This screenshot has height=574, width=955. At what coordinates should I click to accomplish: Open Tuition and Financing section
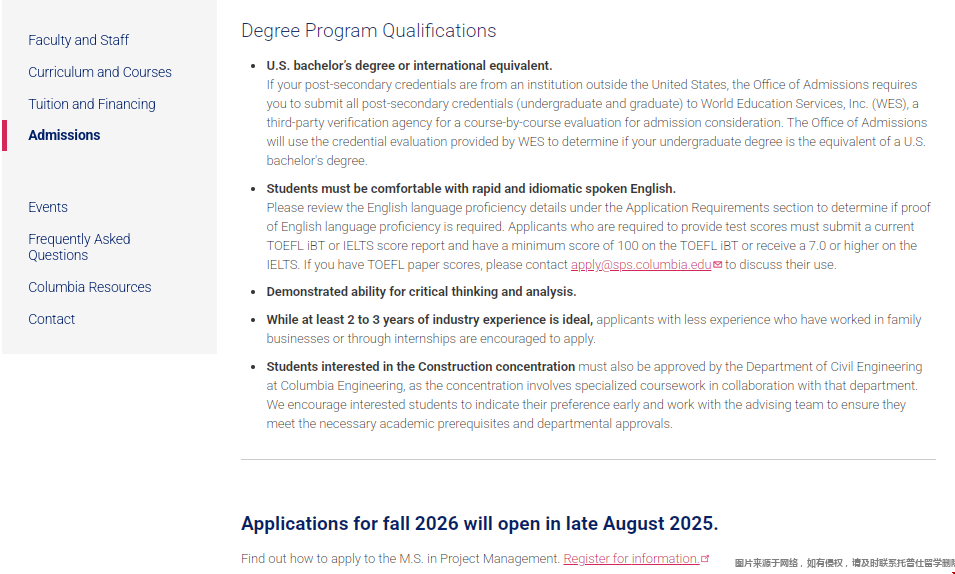pos(92,104)
